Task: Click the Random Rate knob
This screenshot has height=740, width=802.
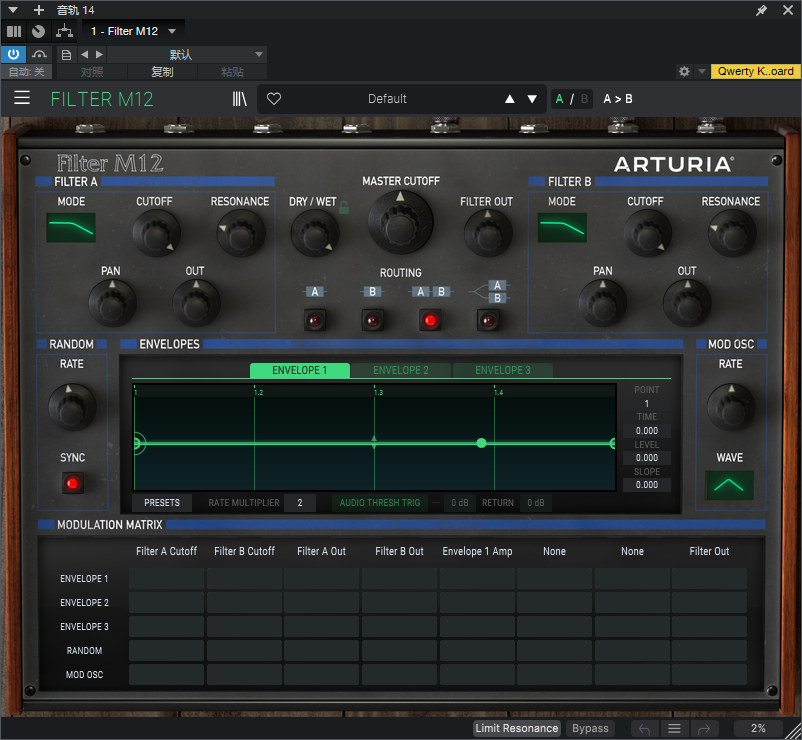Action: [72, 408]
